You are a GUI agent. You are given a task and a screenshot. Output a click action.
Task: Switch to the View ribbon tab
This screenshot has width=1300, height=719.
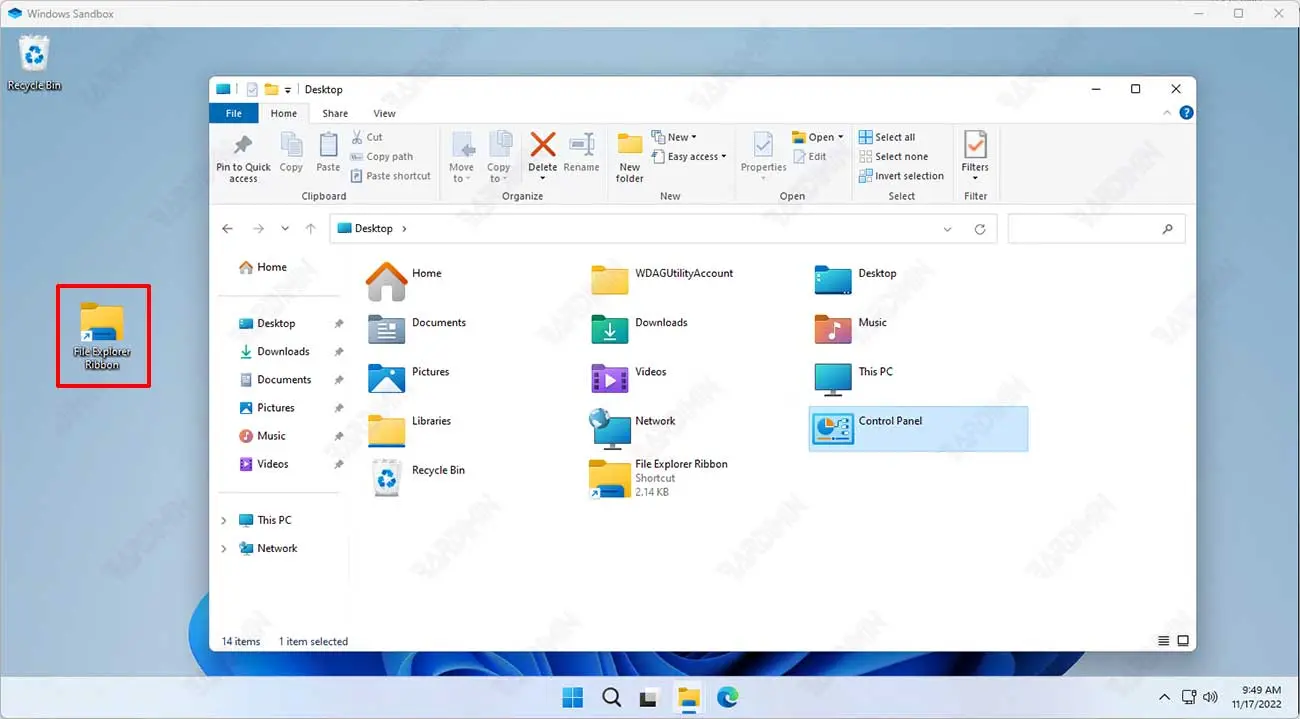tap(384, 114)
